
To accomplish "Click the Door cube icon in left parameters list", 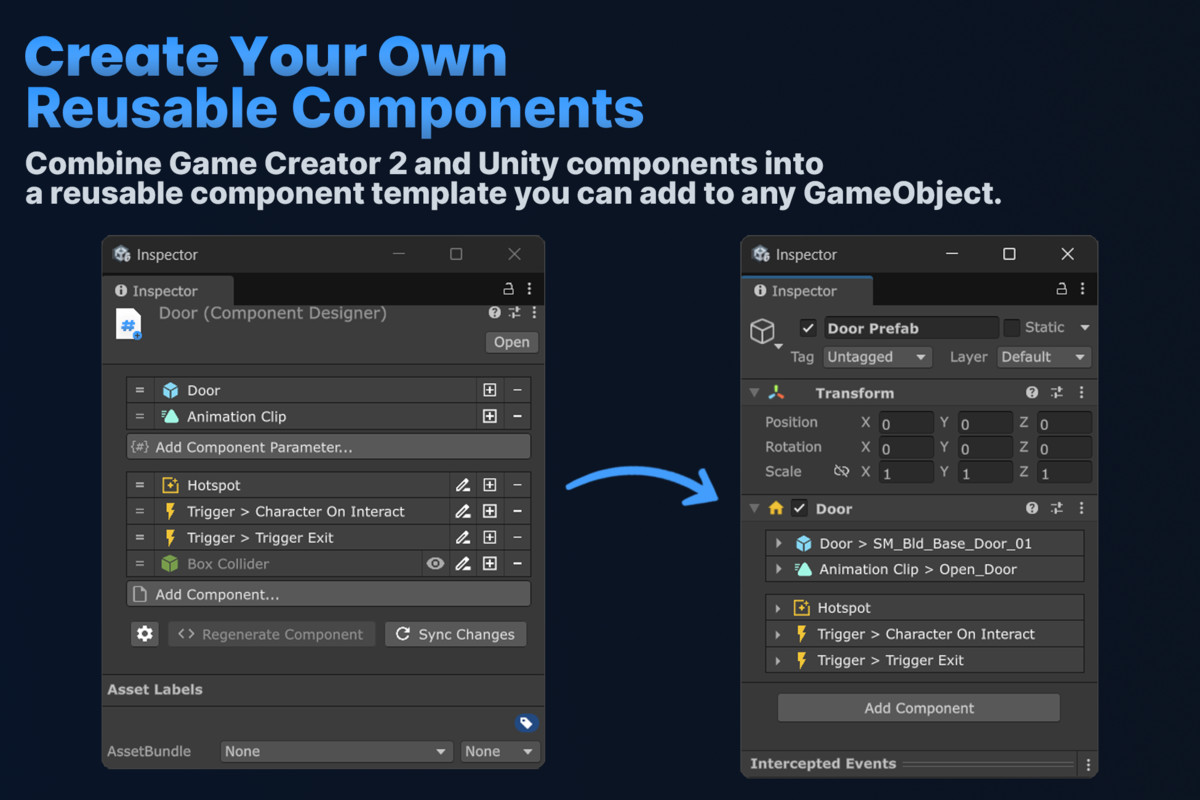I will pyautogui.click(x=170, y=391).
